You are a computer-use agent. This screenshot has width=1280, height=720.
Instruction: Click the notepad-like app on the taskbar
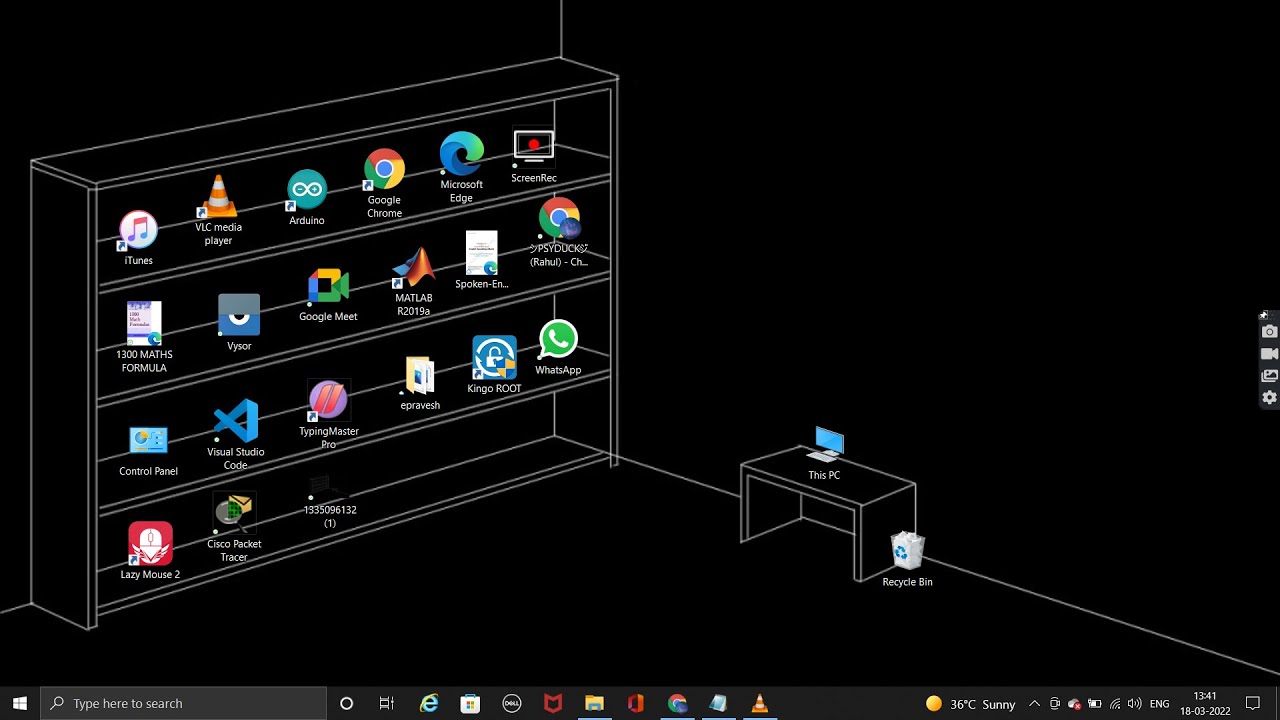(718, 703)
